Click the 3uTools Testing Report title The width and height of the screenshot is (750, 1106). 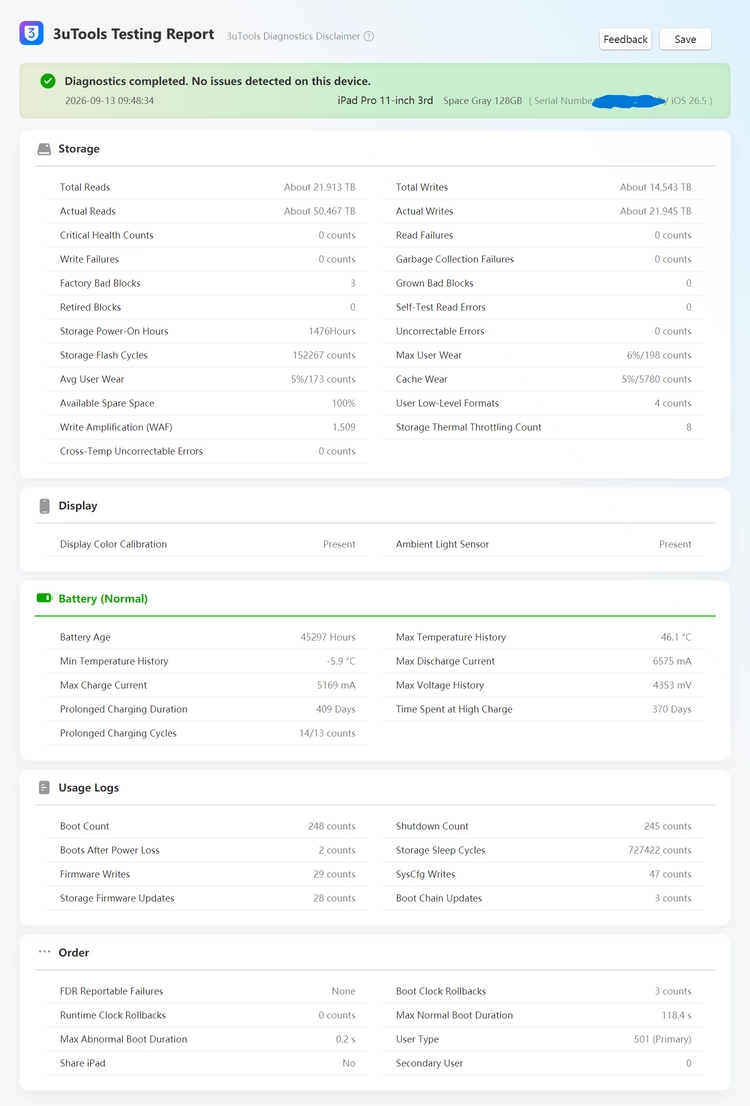click(x=133, y=34)
